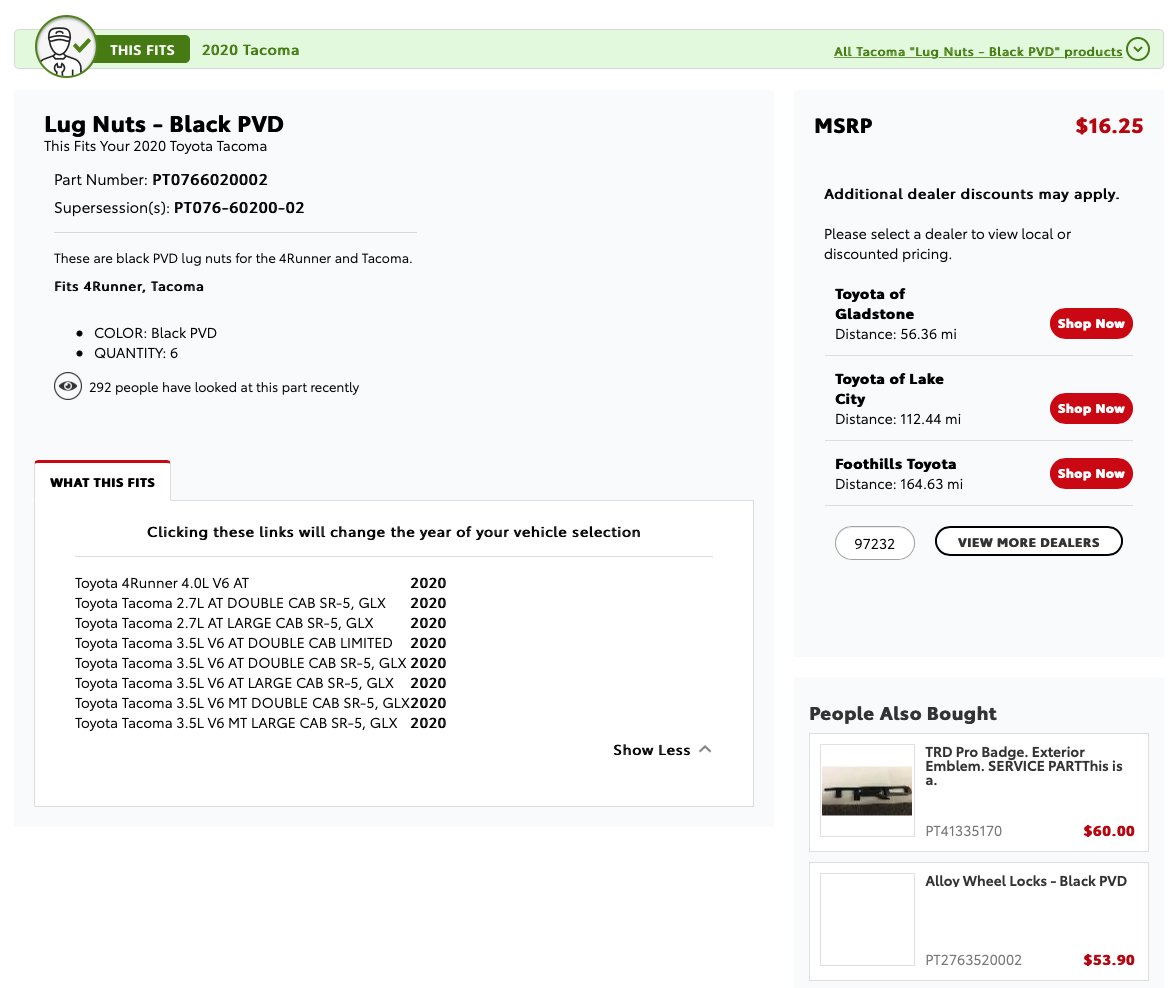1174x988 pixels.
Task: Expand the green circled chevron dropdown
Action: point(1137,49)
